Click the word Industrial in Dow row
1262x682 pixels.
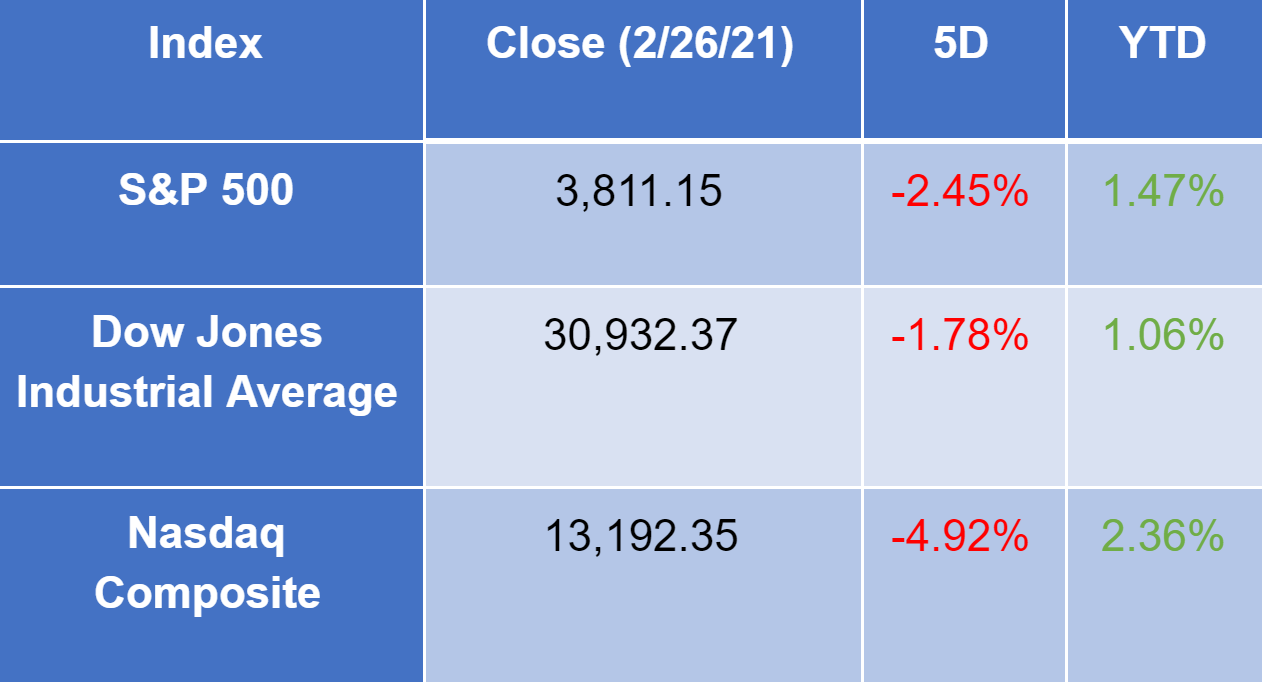(115, 392)
